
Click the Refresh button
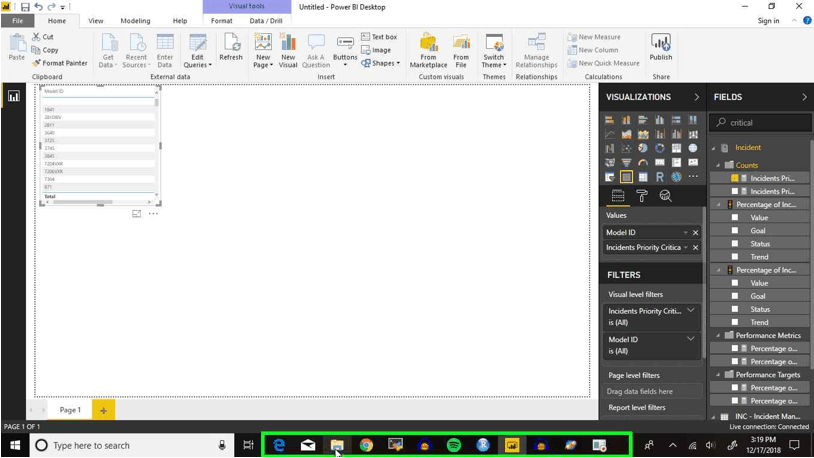[231, 48]
